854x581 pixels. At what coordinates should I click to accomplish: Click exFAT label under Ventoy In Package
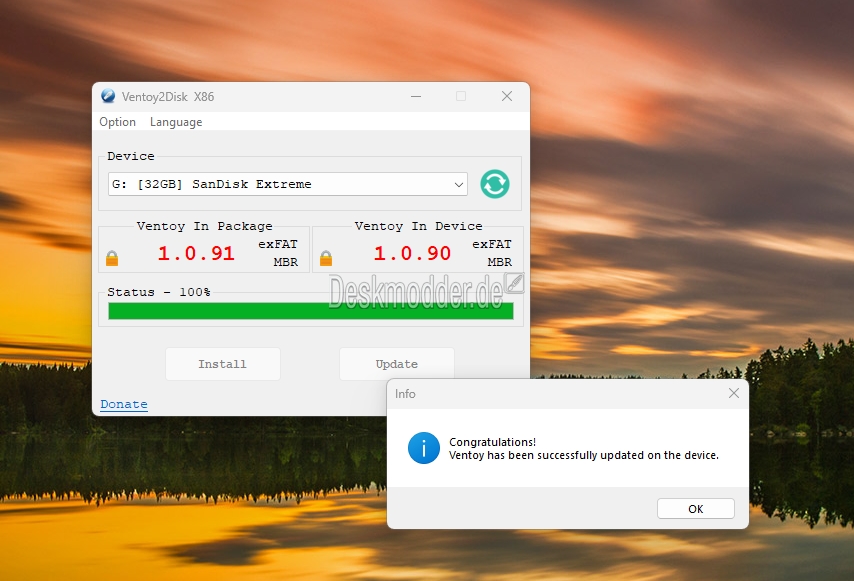coord(278,244)
